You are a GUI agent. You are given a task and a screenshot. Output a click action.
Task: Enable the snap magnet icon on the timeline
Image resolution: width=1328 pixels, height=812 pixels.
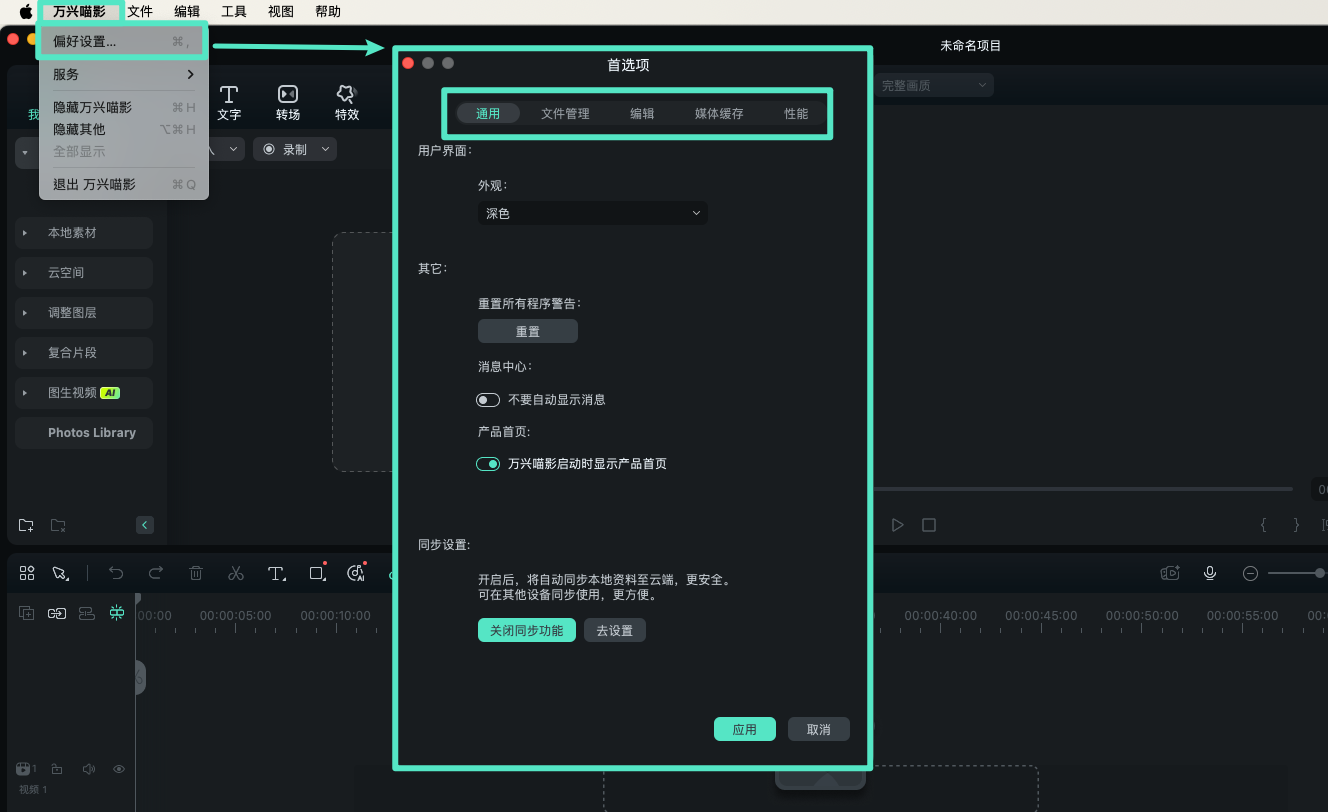coord(117,613)
